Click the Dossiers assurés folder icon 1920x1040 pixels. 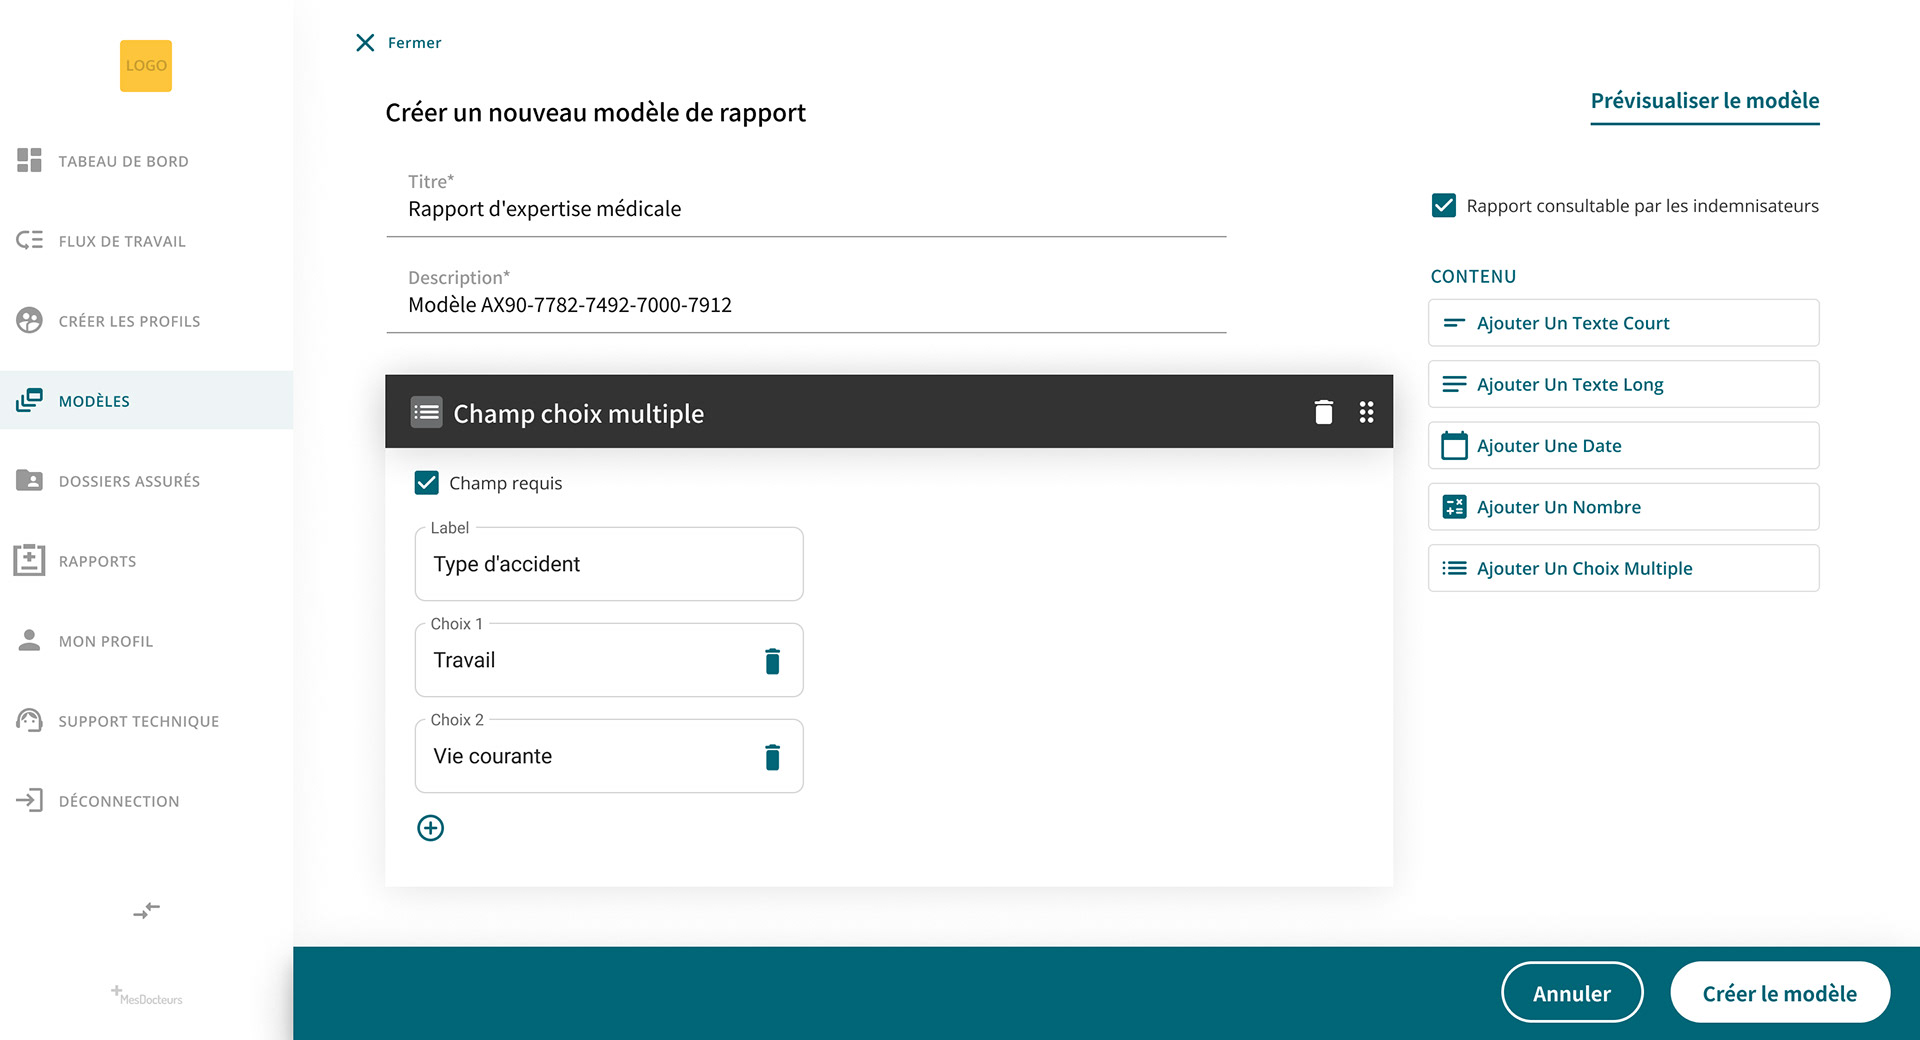[x=29, y=480]
